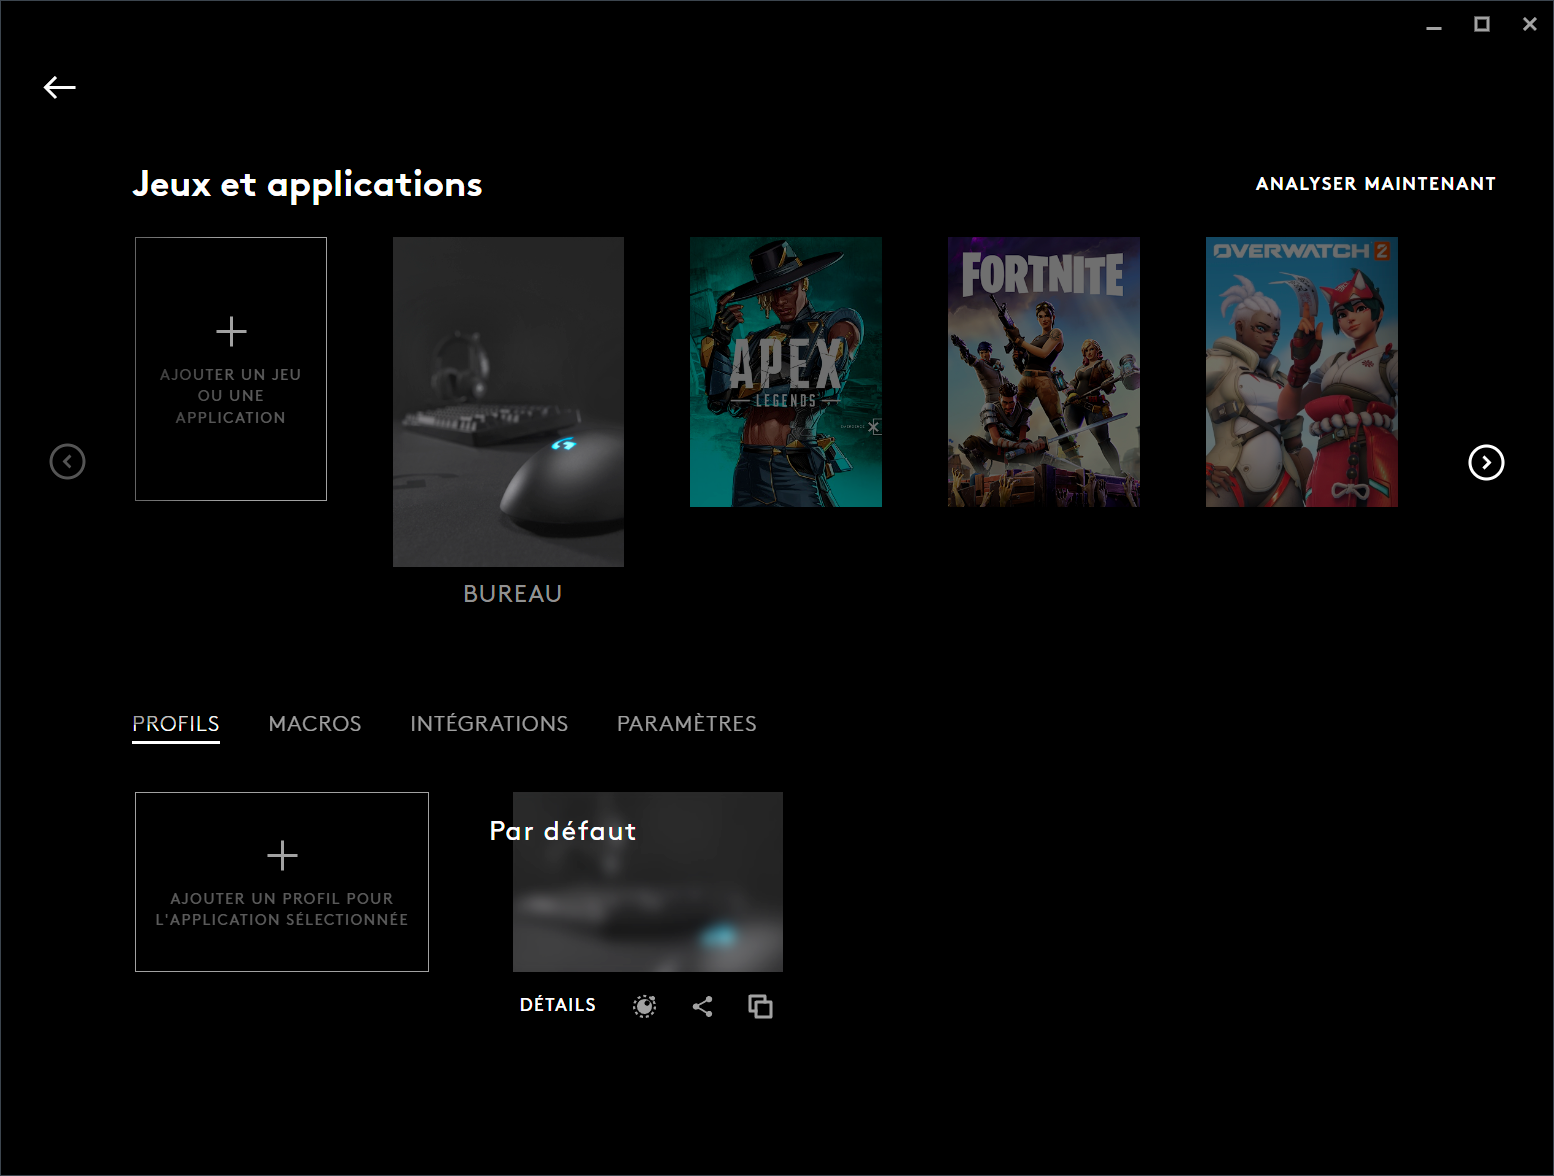Go back using the arrow icon
This screenshot has height=1176, width=1554.
(x=60, y=88)
